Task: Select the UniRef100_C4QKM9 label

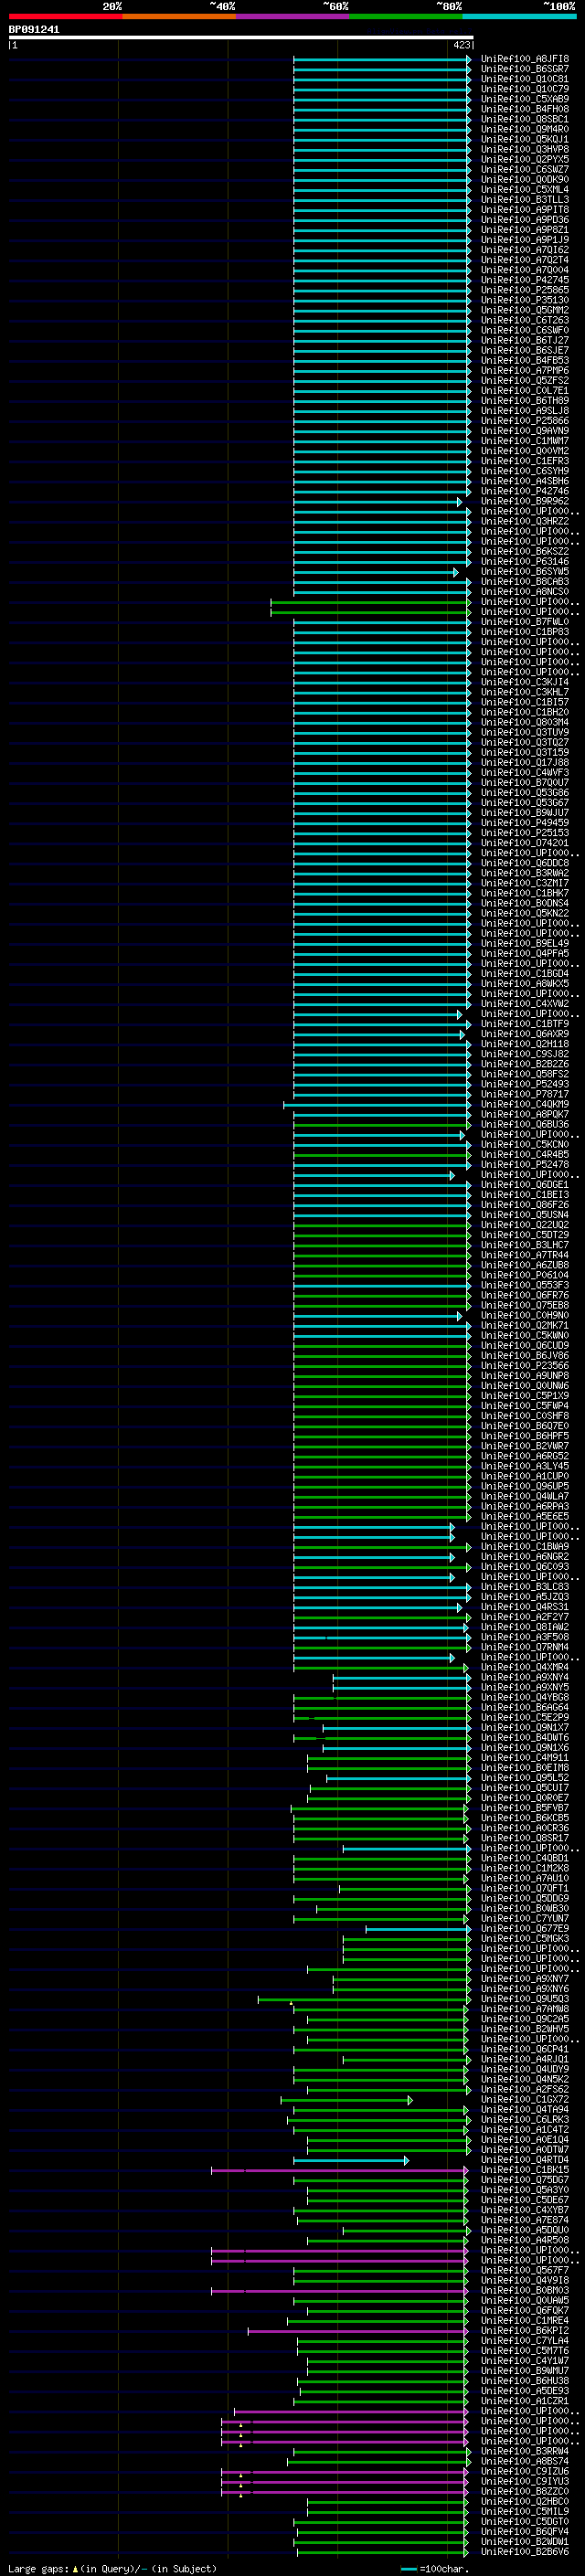Action: pyautogui.click(x=525, y=1104)
